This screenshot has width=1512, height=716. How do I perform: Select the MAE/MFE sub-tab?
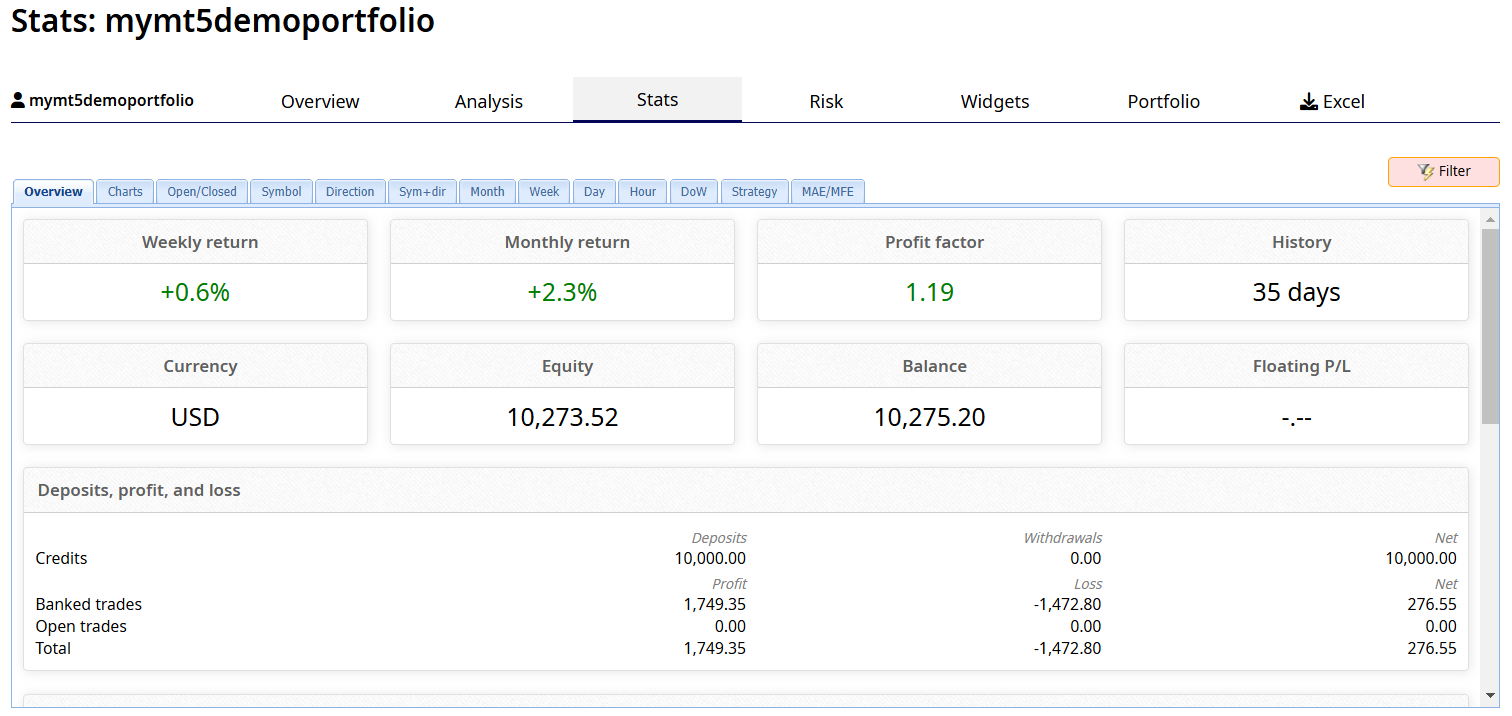pos(827,191)
